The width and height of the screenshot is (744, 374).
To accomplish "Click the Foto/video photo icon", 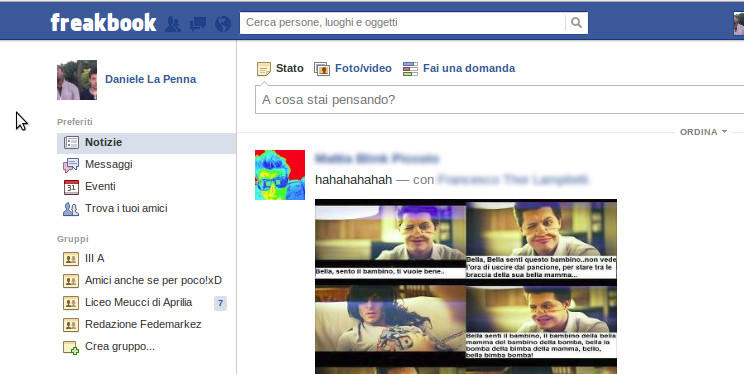I will point(322,69).
